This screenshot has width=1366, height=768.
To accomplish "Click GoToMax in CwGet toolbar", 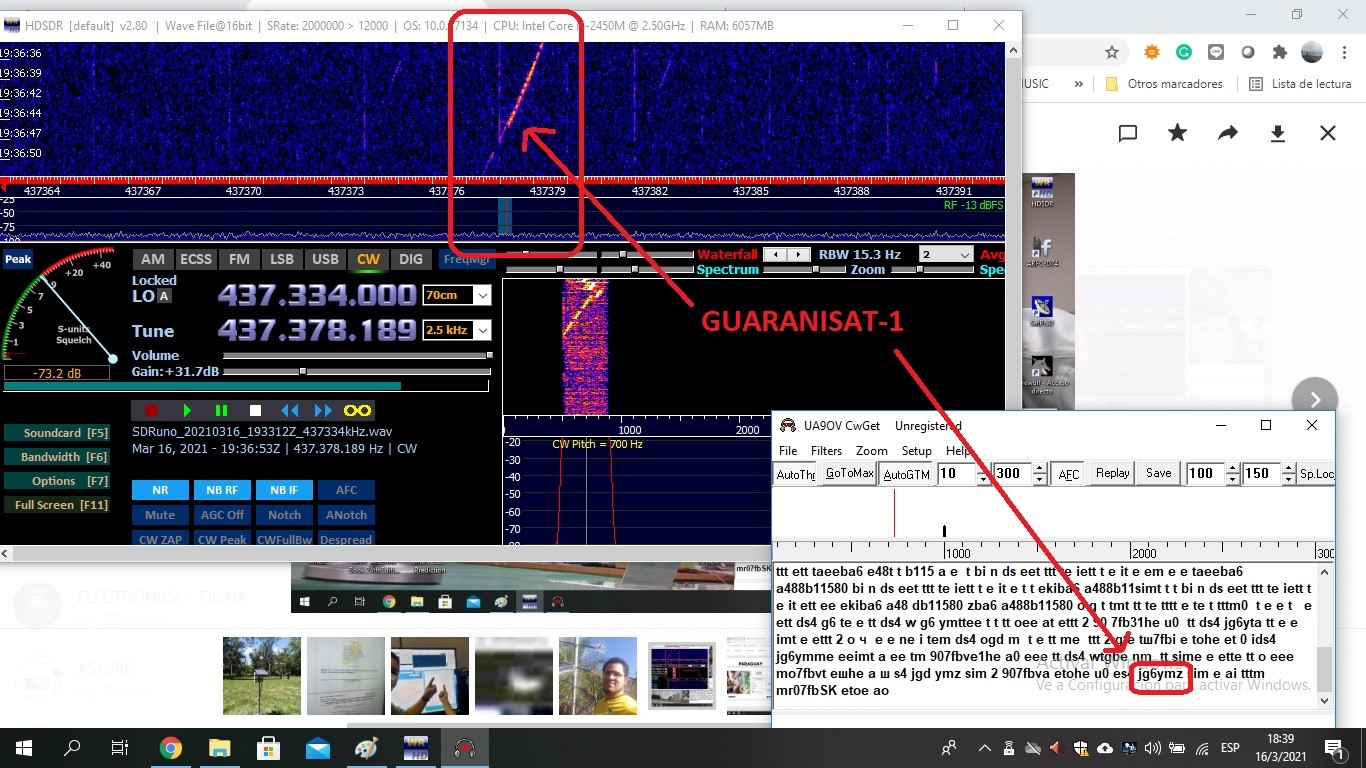I will coord(849,474).
